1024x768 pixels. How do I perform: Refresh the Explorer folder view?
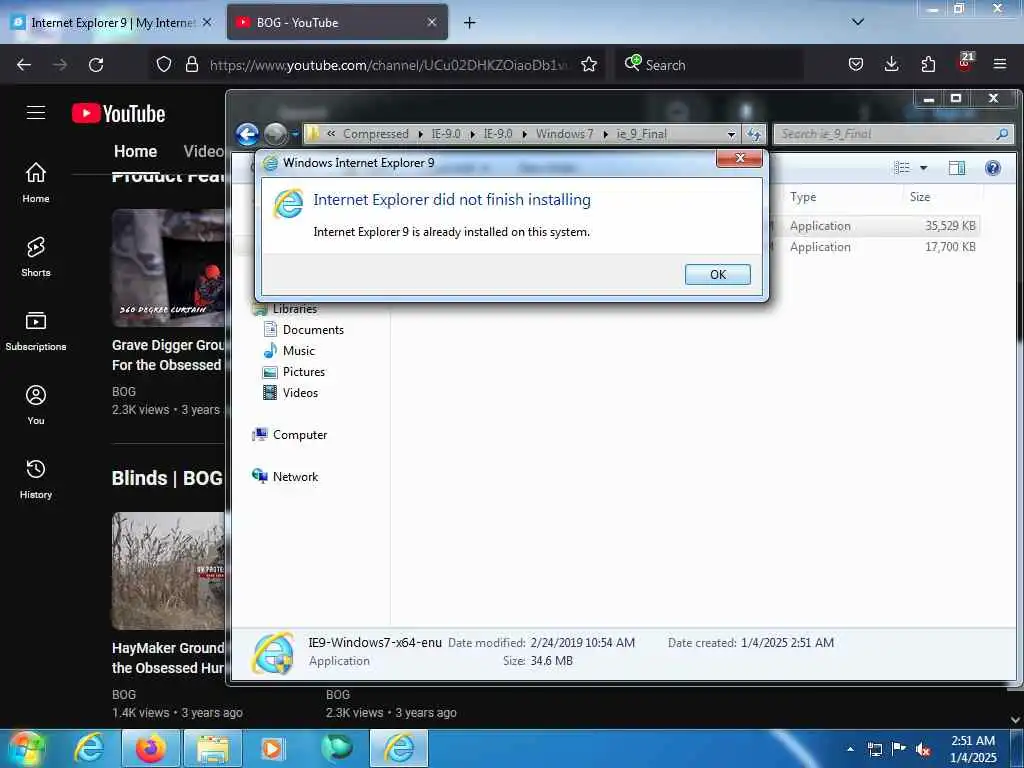[754, 134]
